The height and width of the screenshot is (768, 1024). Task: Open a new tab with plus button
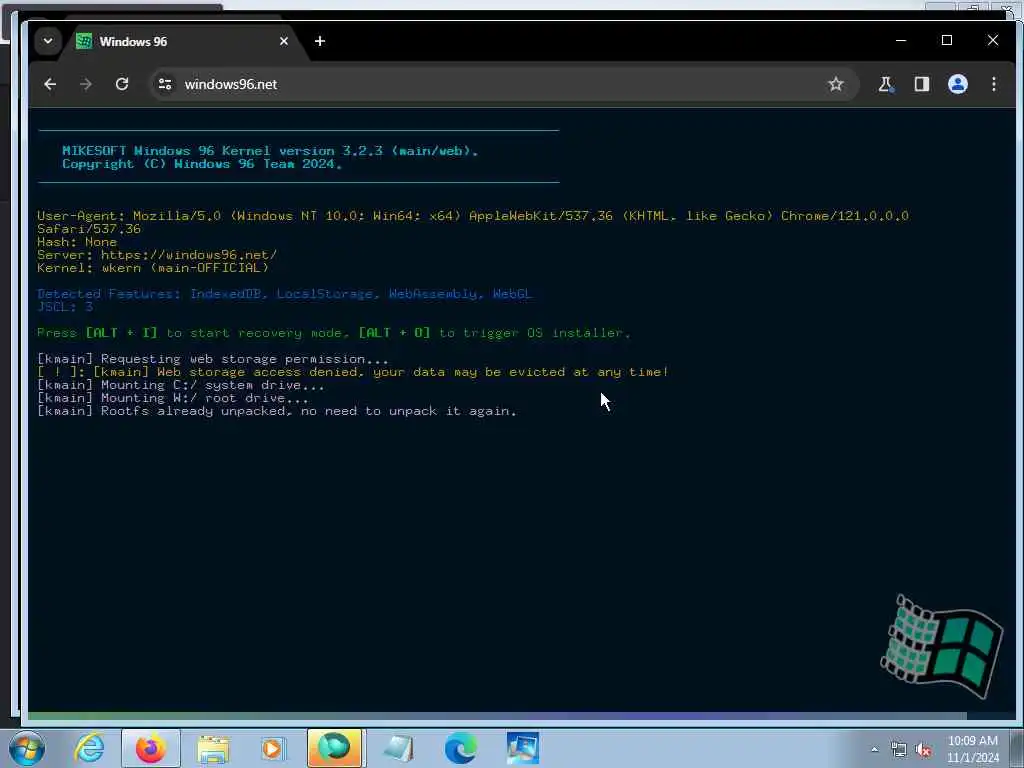coord(319,41)
